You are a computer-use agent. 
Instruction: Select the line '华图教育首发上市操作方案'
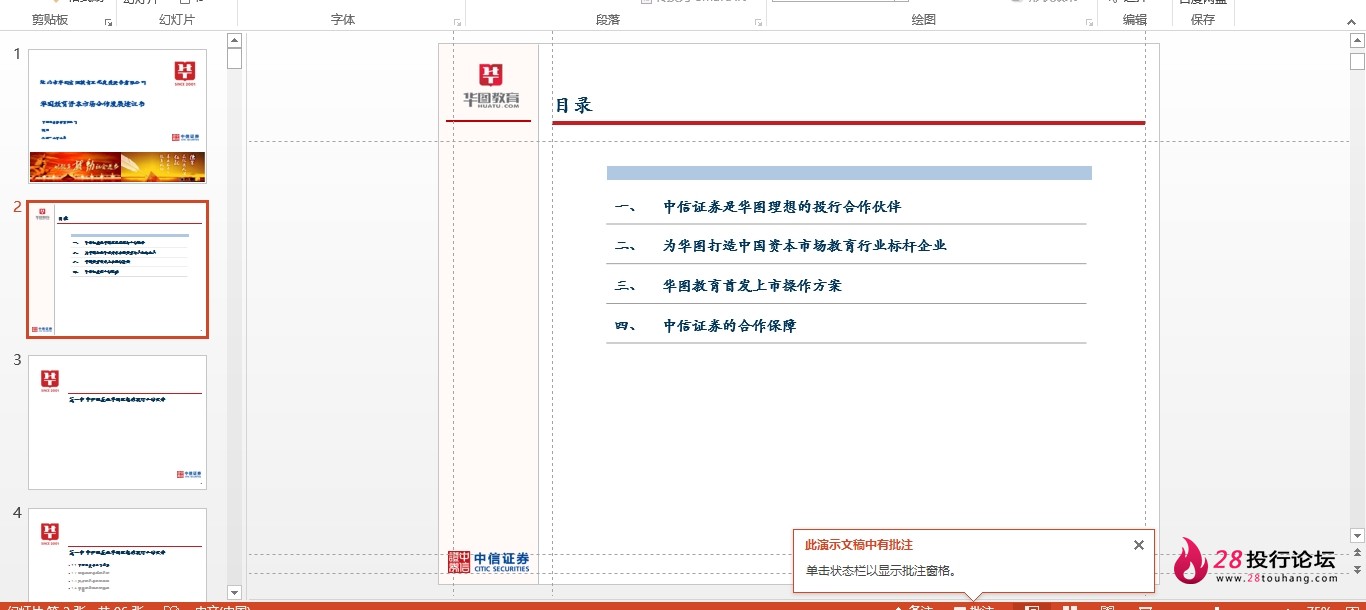coord(752,285)
